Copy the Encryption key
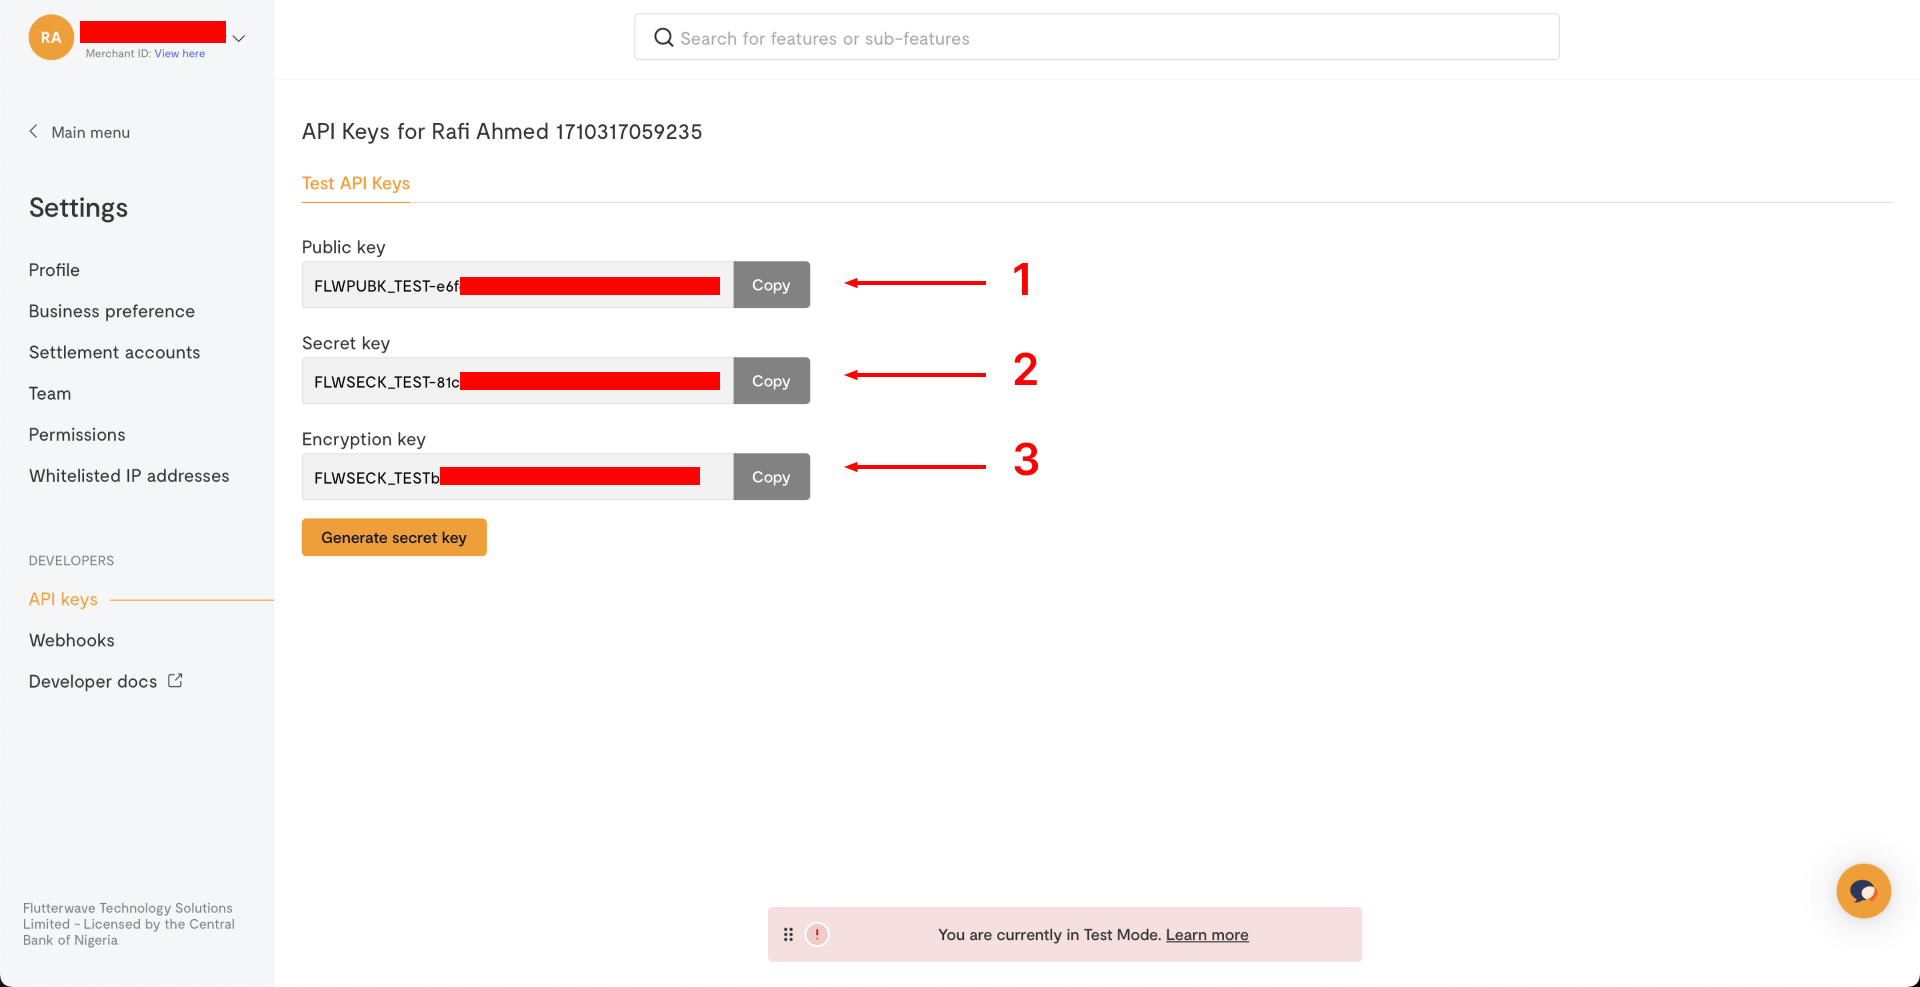1920x987 pixels. tap(771, 477)
